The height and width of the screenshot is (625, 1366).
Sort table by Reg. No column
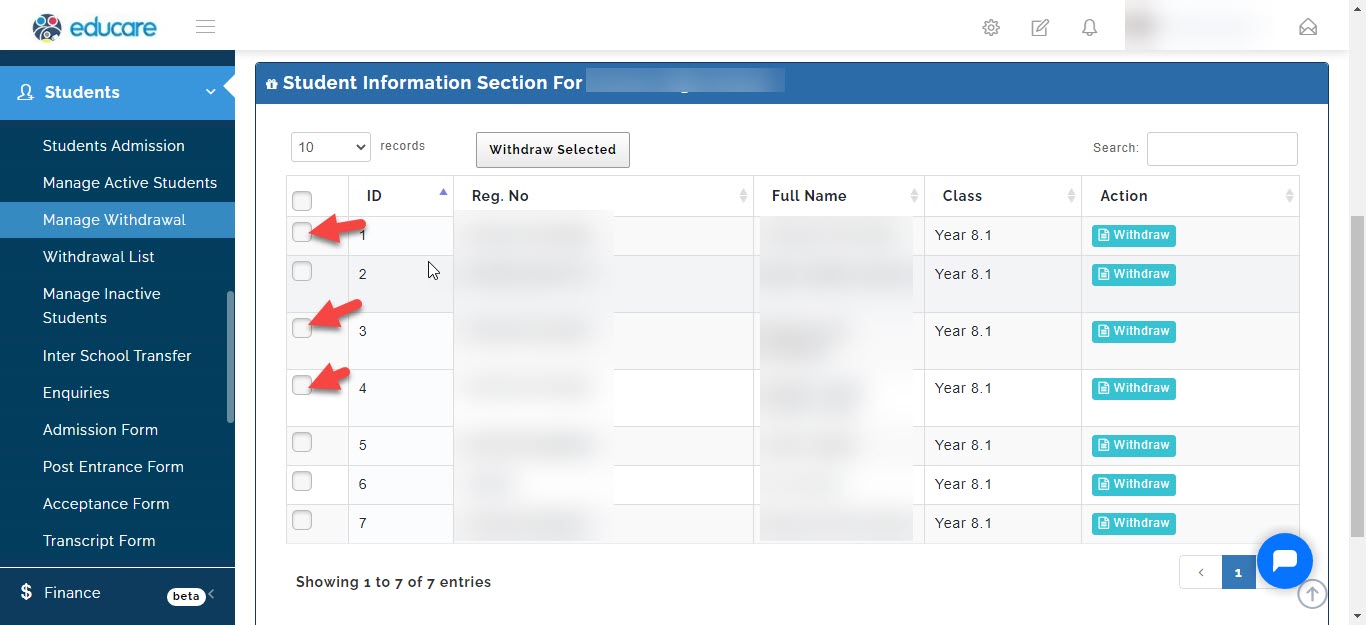pos(603,196)
